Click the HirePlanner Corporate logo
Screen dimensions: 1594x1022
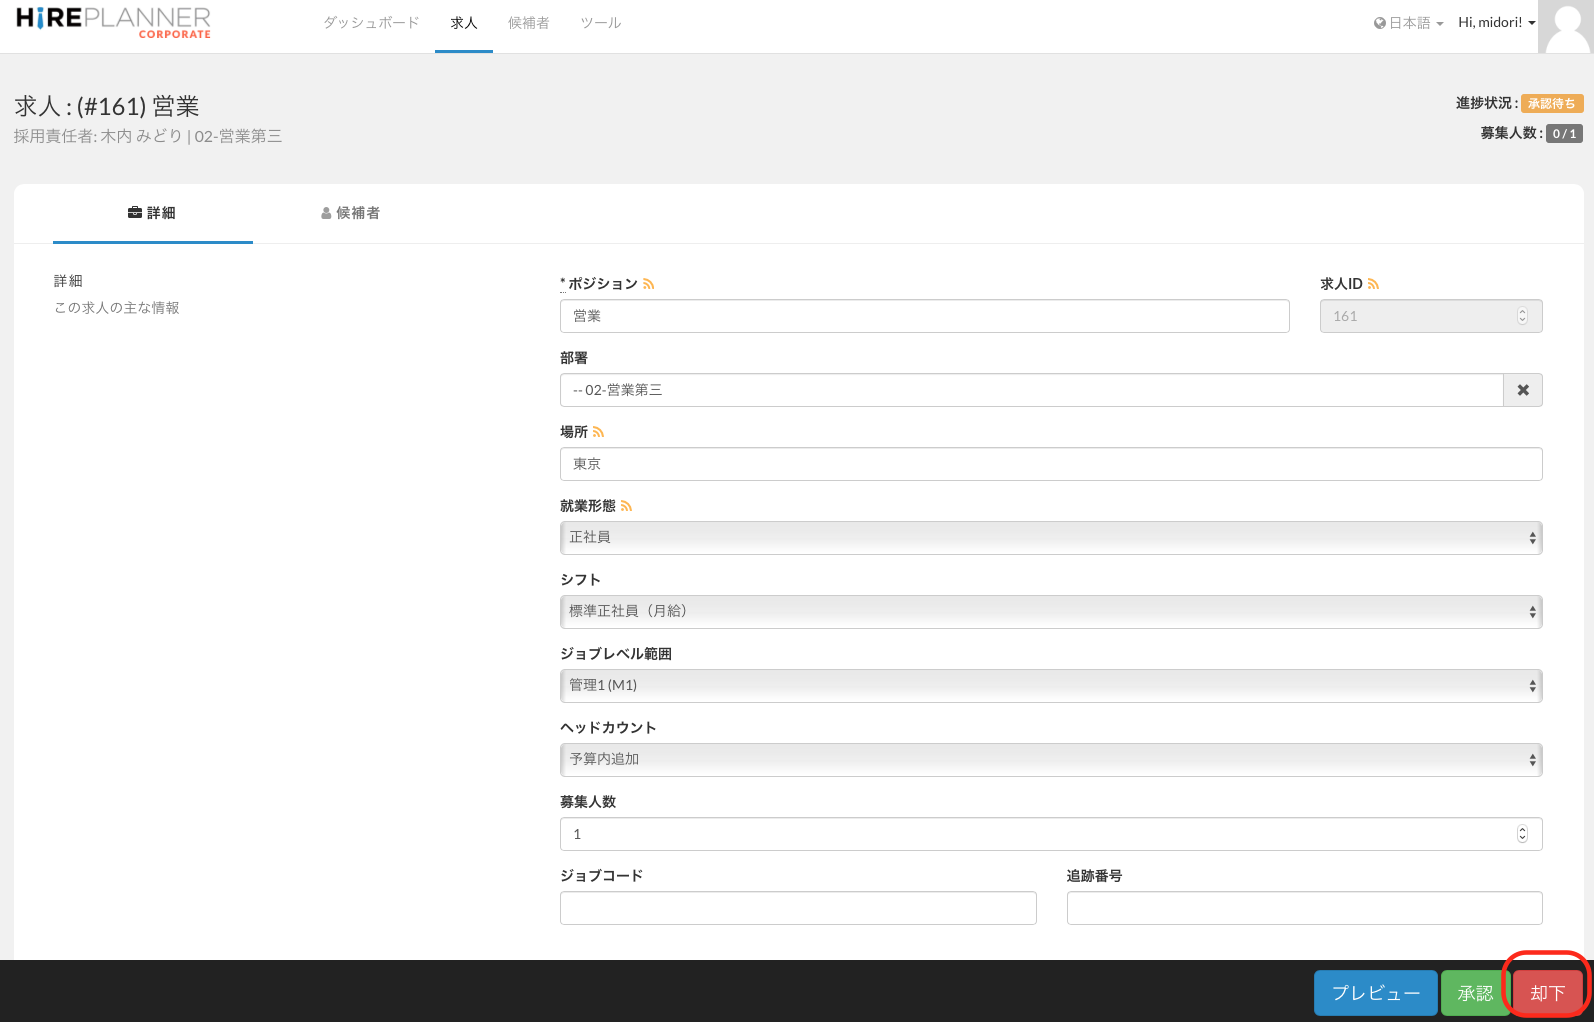[x=113, y=22]
